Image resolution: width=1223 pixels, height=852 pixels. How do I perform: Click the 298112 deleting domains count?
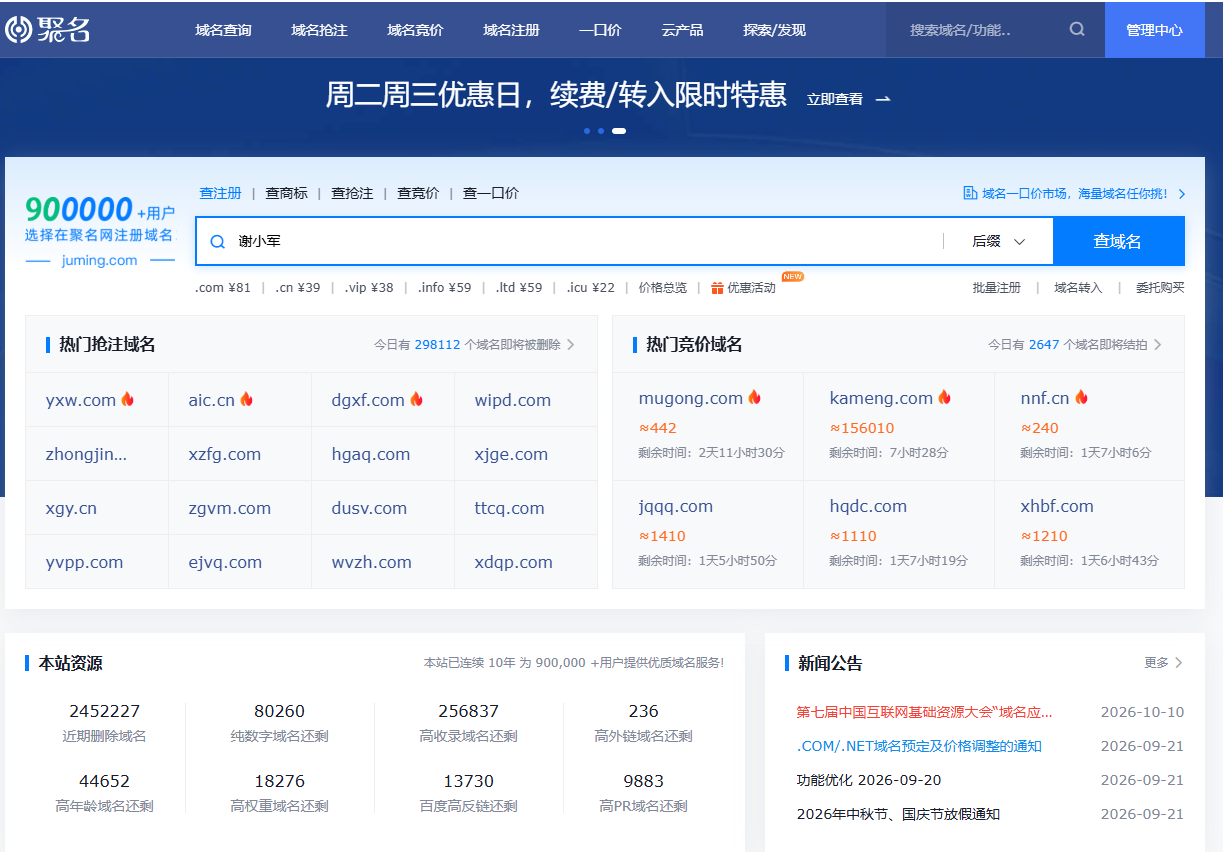(437, 344)
